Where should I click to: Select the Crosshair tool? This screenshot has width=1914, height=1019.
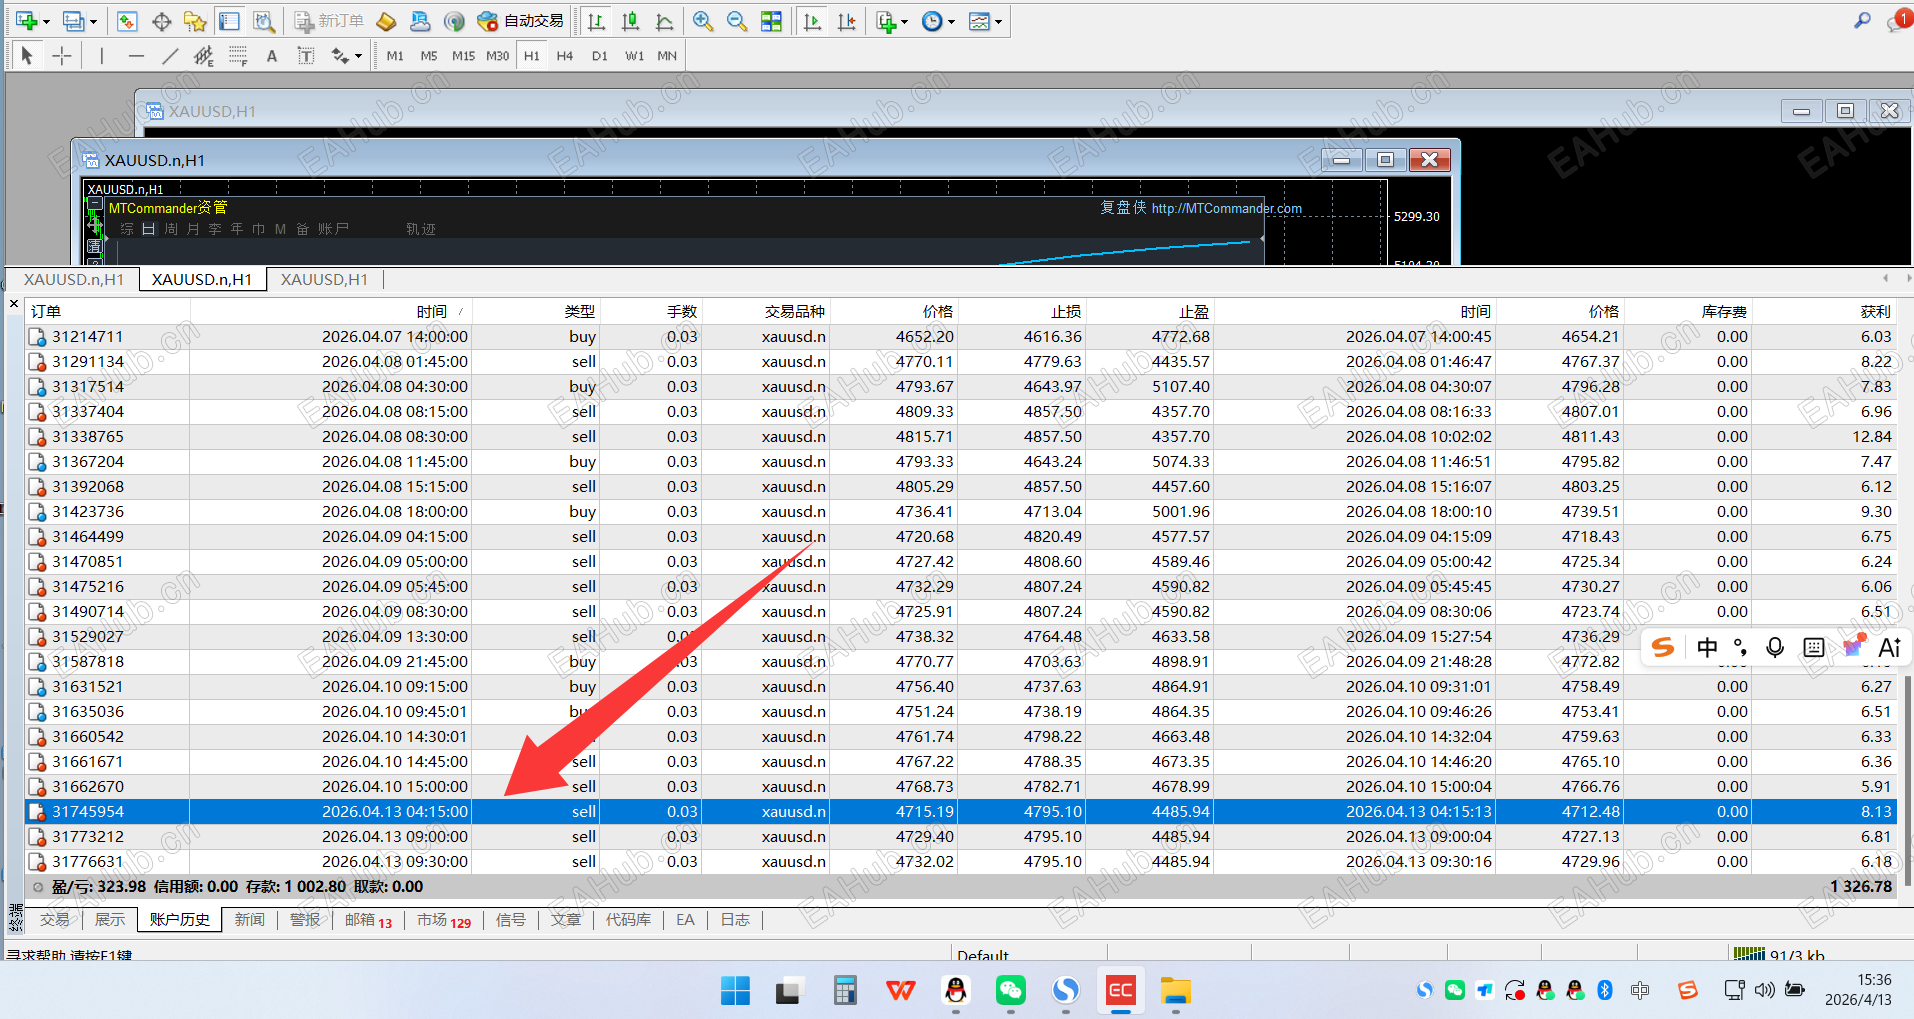pyautogui.click(x=62, y=56)
